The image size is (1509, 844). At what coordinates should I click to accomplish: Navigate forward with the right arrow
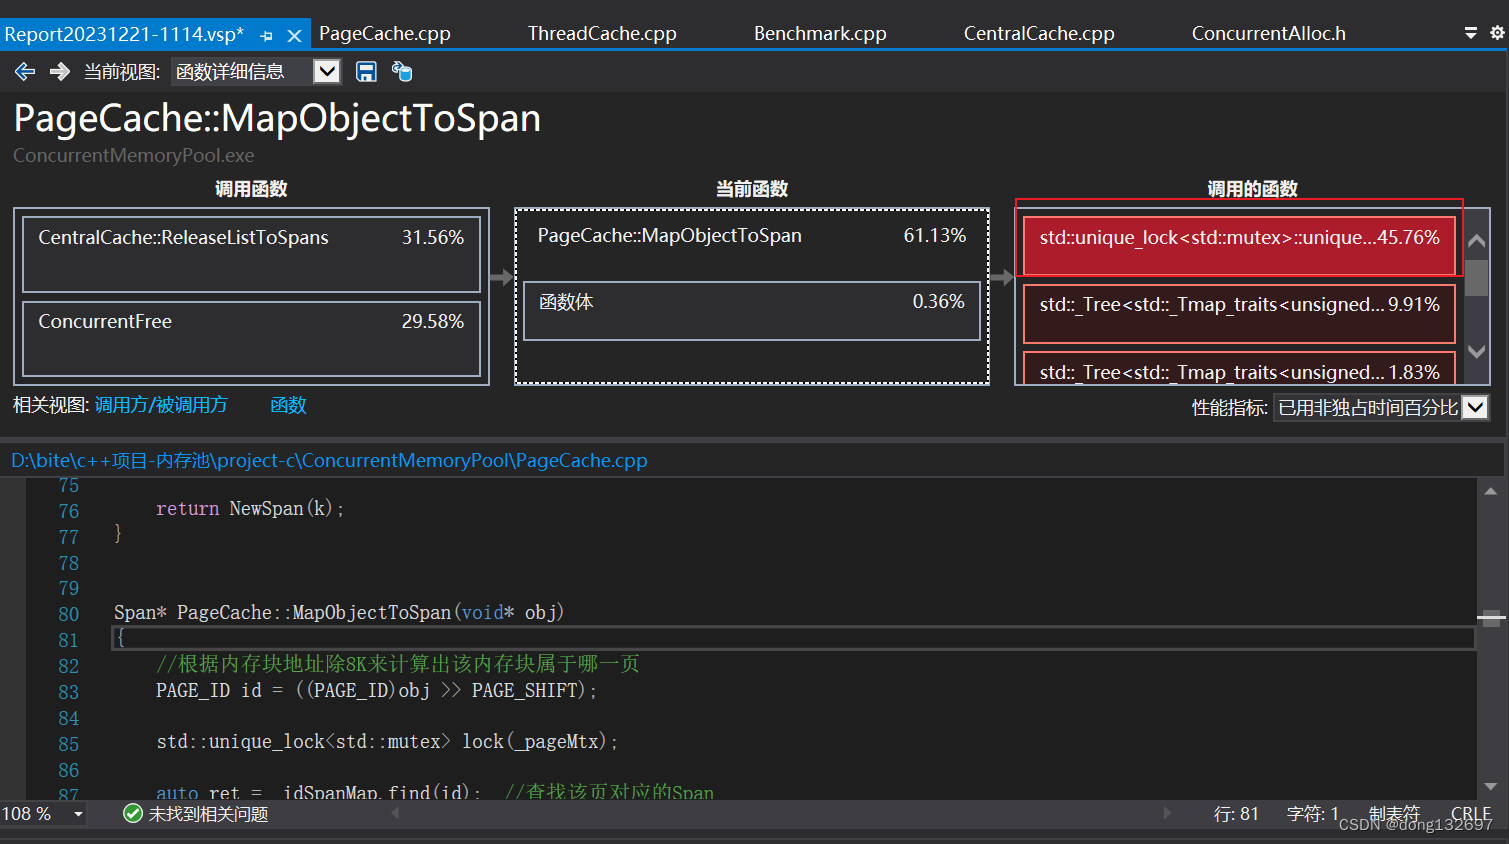(59, 71)
